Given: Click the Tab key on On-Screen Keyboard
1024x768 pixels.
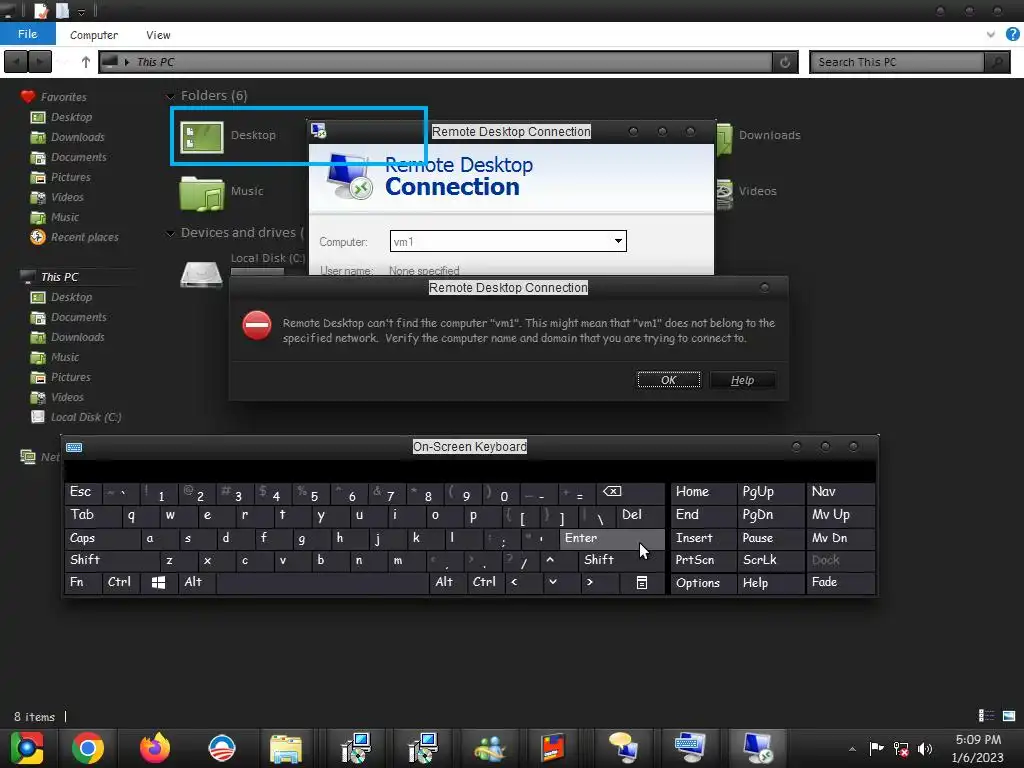Looking at the screenshot, I should (x=92, y=515).
